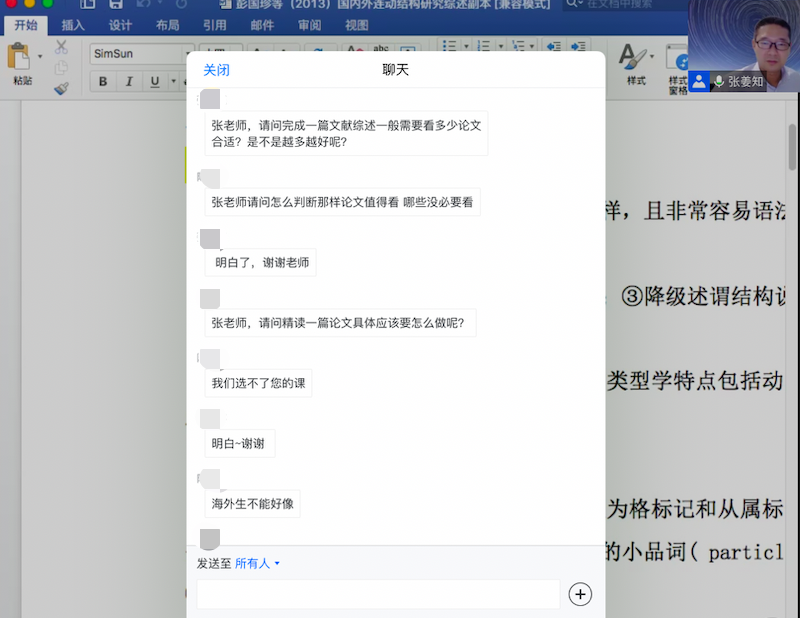Click the Paste clipboard icon
Screen dimensions: 800x618
[x=20, y=58]
